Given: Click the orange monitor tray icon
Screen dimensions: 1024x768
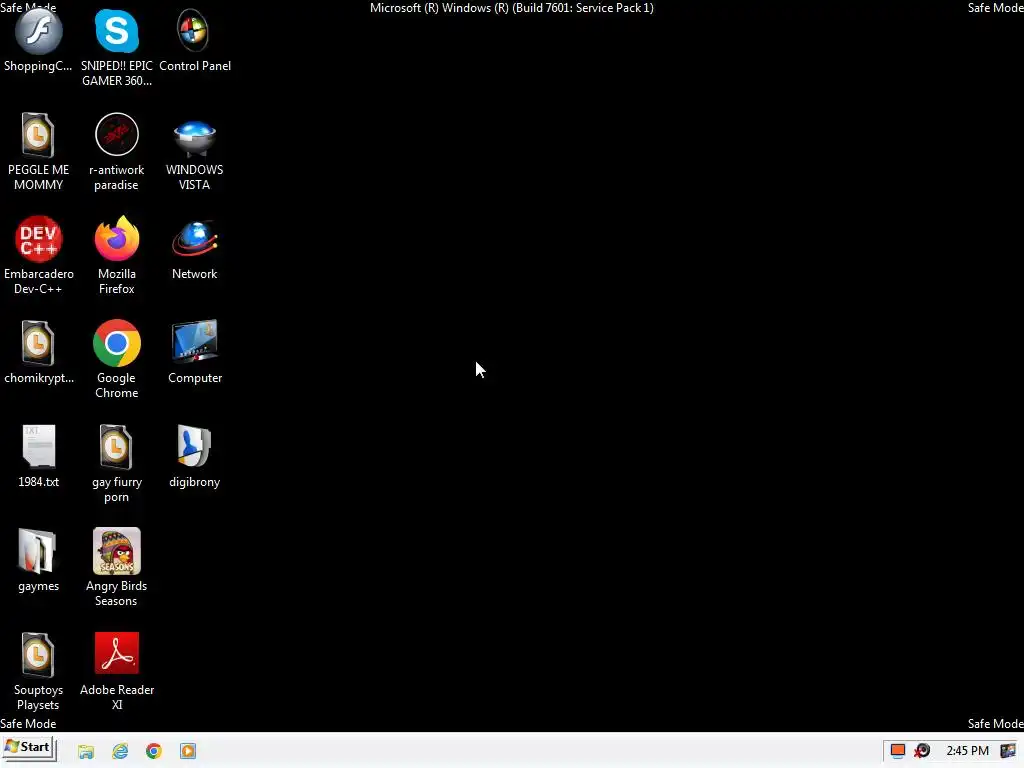Looking at the screenshot, I should pos(898,751).
